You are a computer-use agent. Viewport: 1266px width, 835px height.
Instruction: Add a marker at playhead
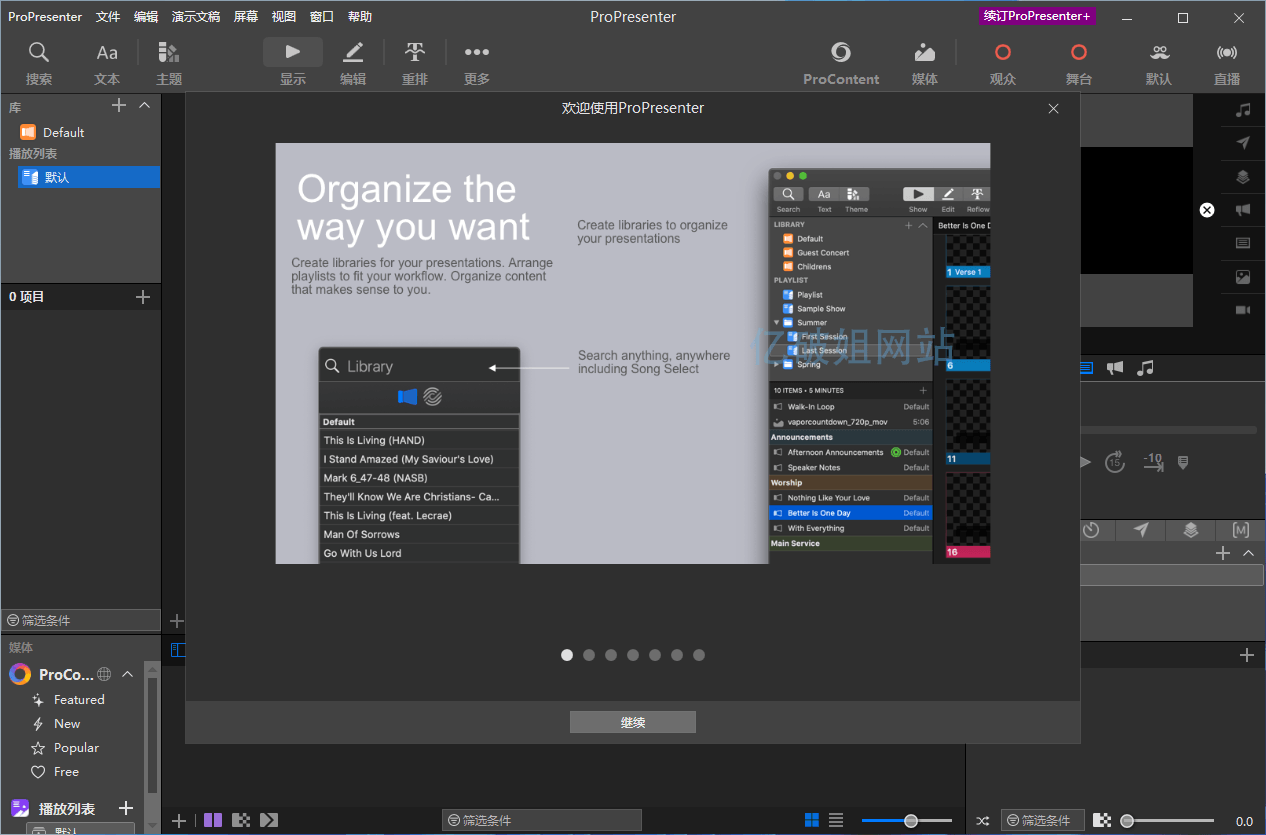click(1183, 462)
